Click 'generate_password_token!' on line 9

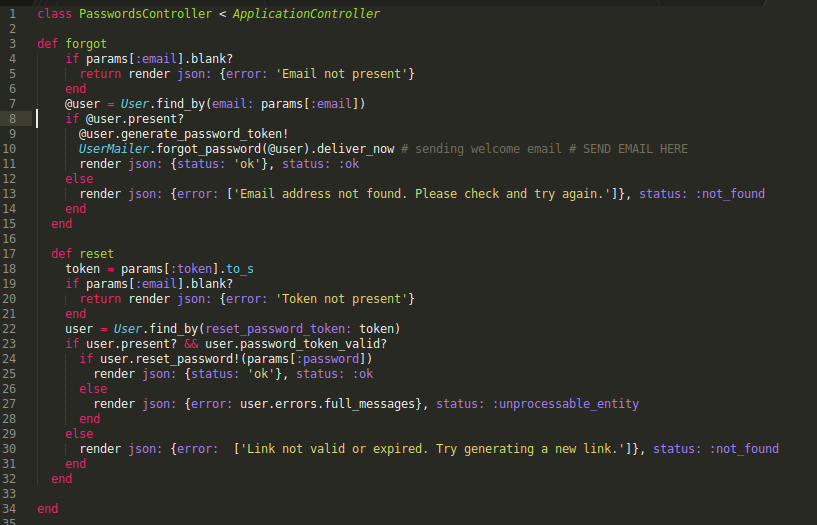[205, 134]
